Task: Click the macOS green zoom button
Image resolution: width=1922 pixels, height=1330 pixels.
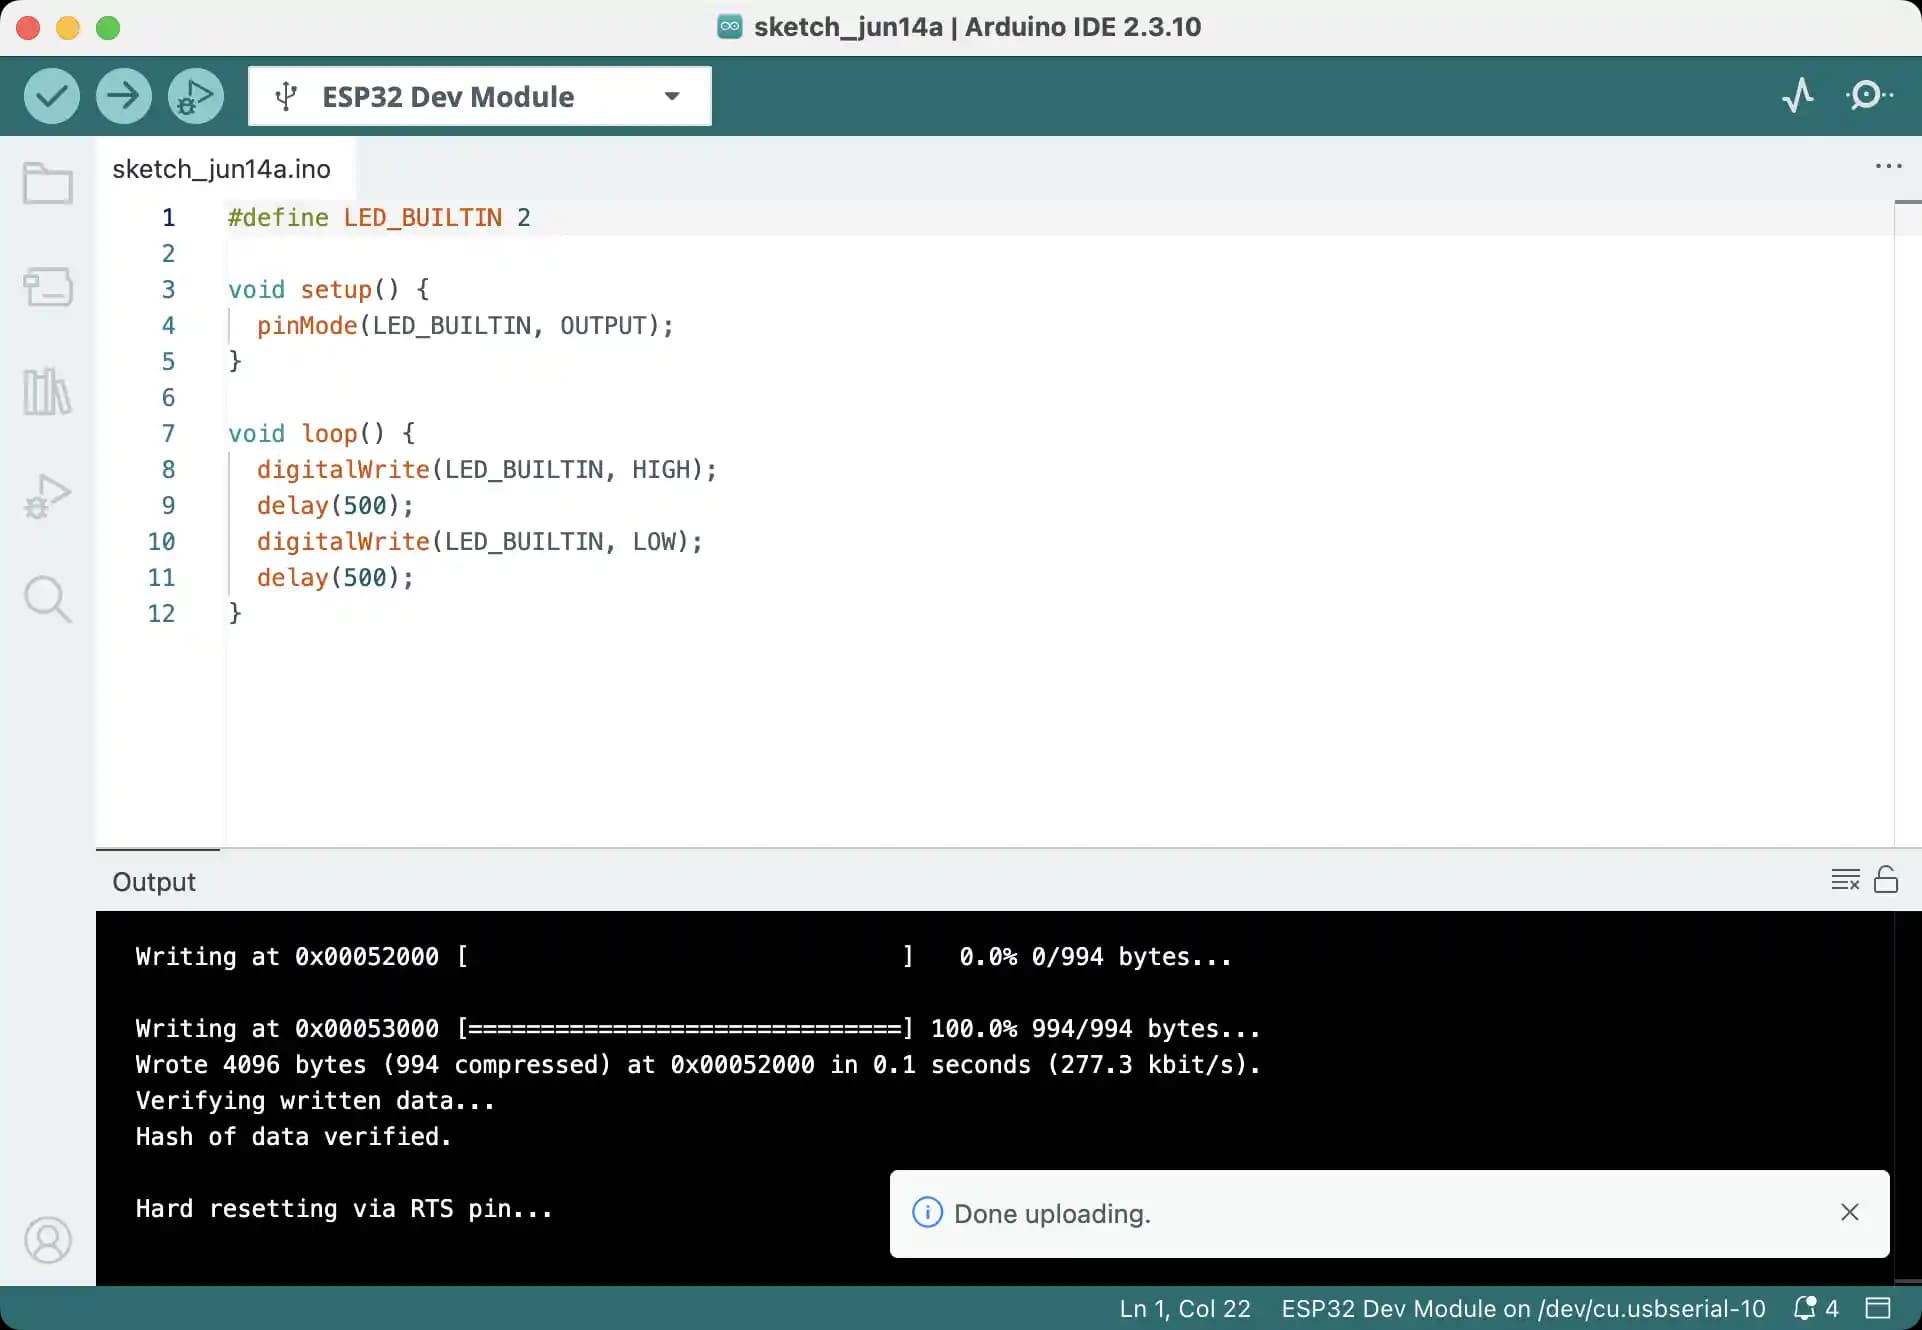Action: 108,28
